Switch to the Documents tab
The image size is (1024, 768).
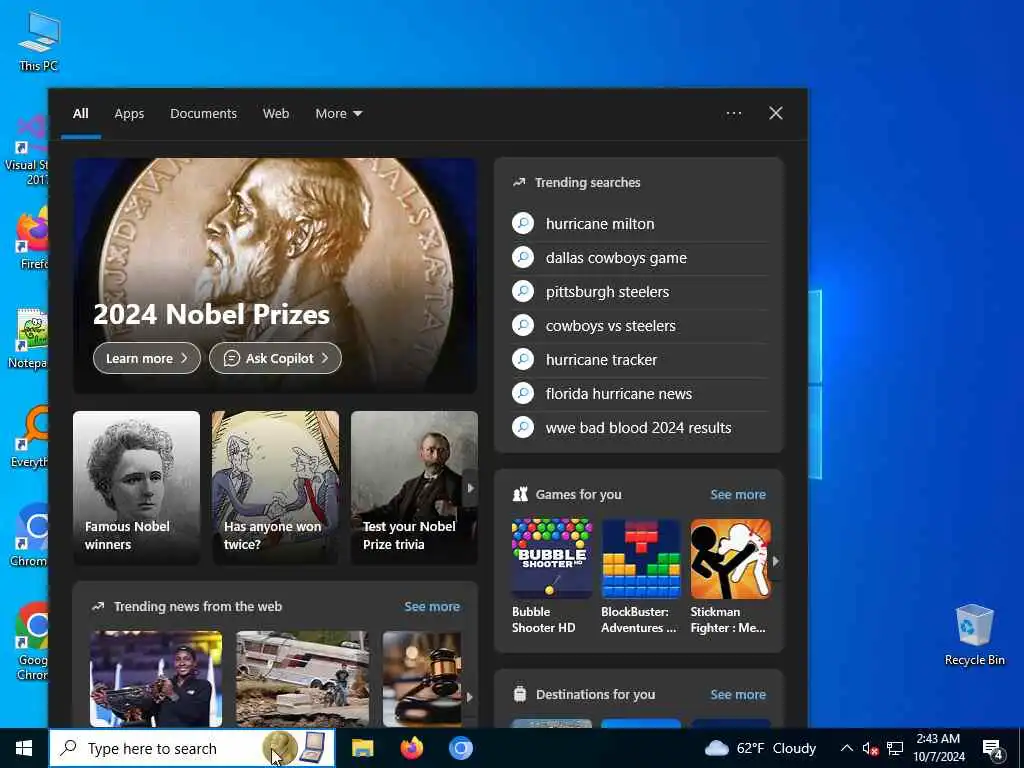[203, 114]
